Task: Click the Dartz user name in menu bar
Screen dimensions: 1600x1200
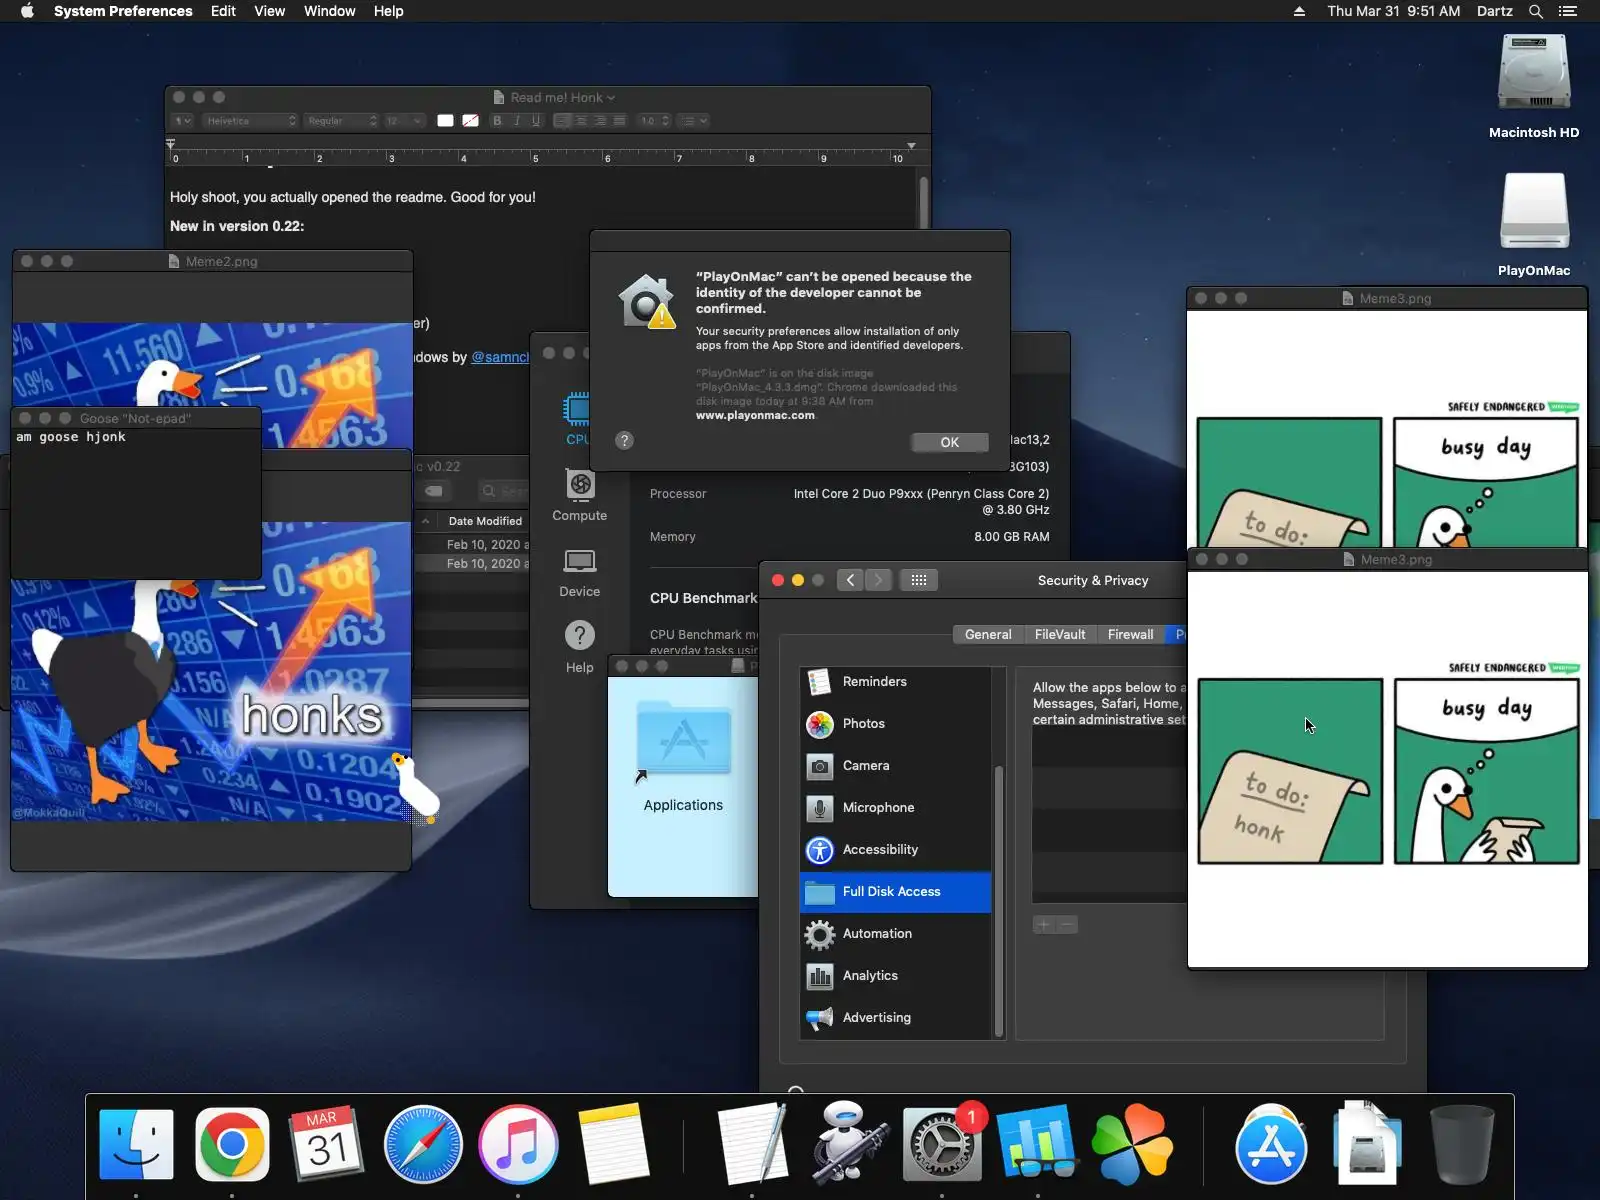Action: [x=1495, y=11]
